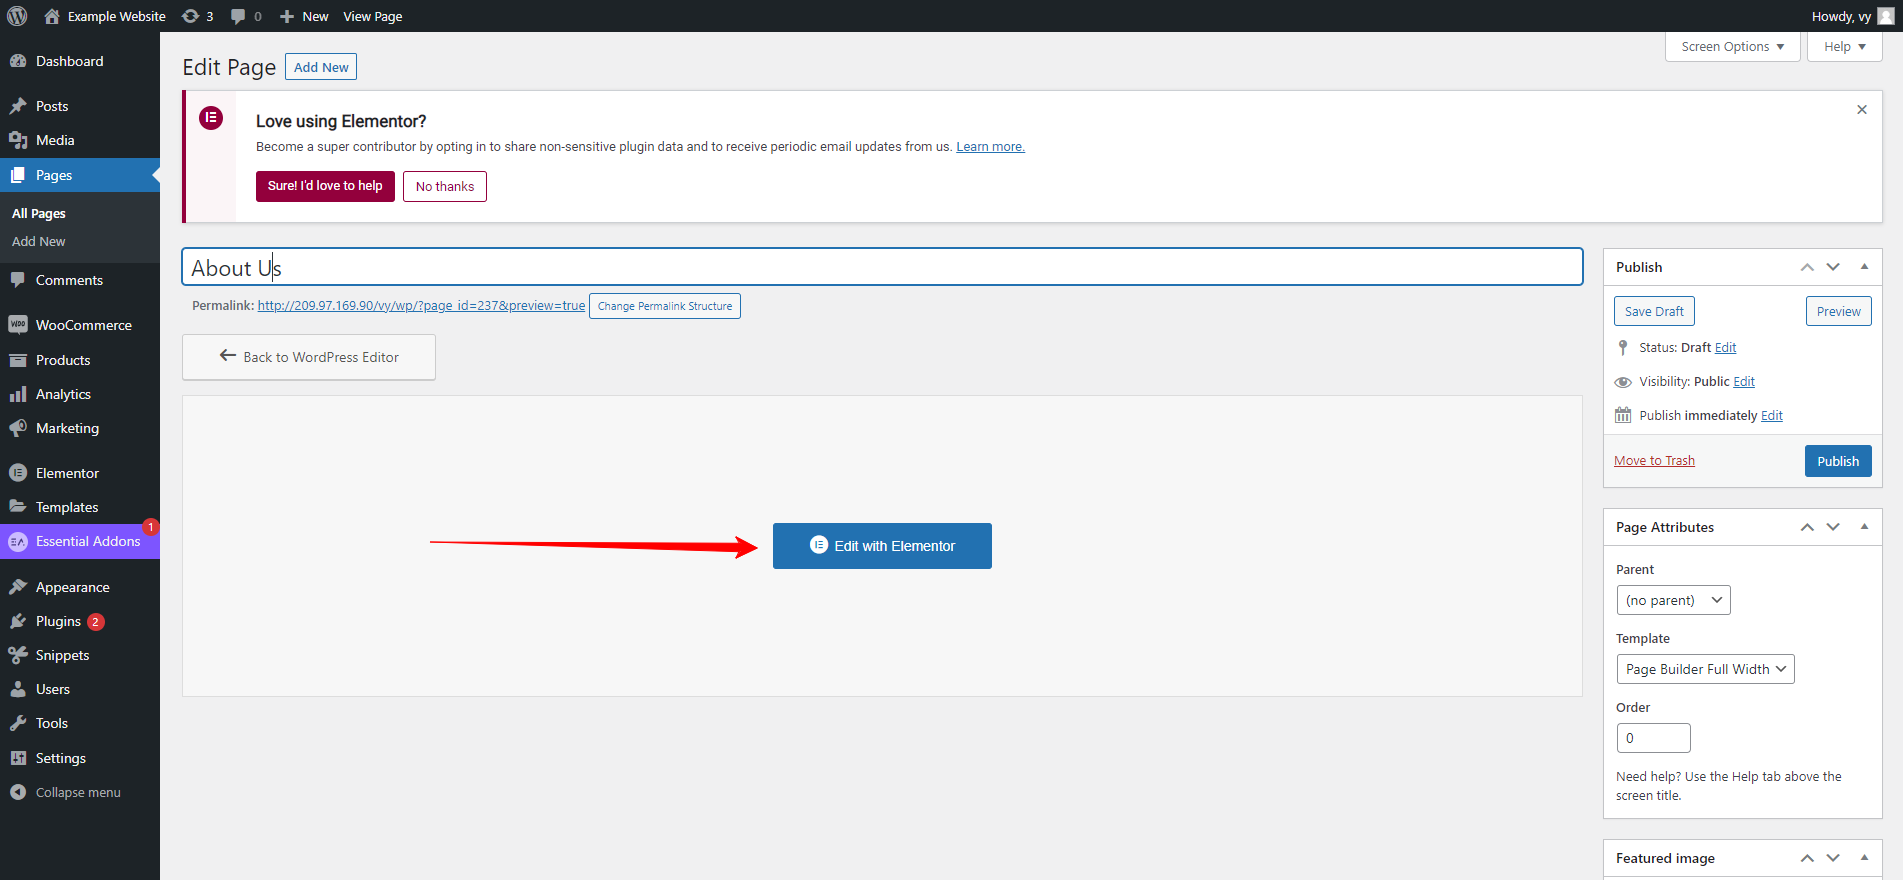
Task: Click the updates icon showing 3
Action: [x=190, y=16]
